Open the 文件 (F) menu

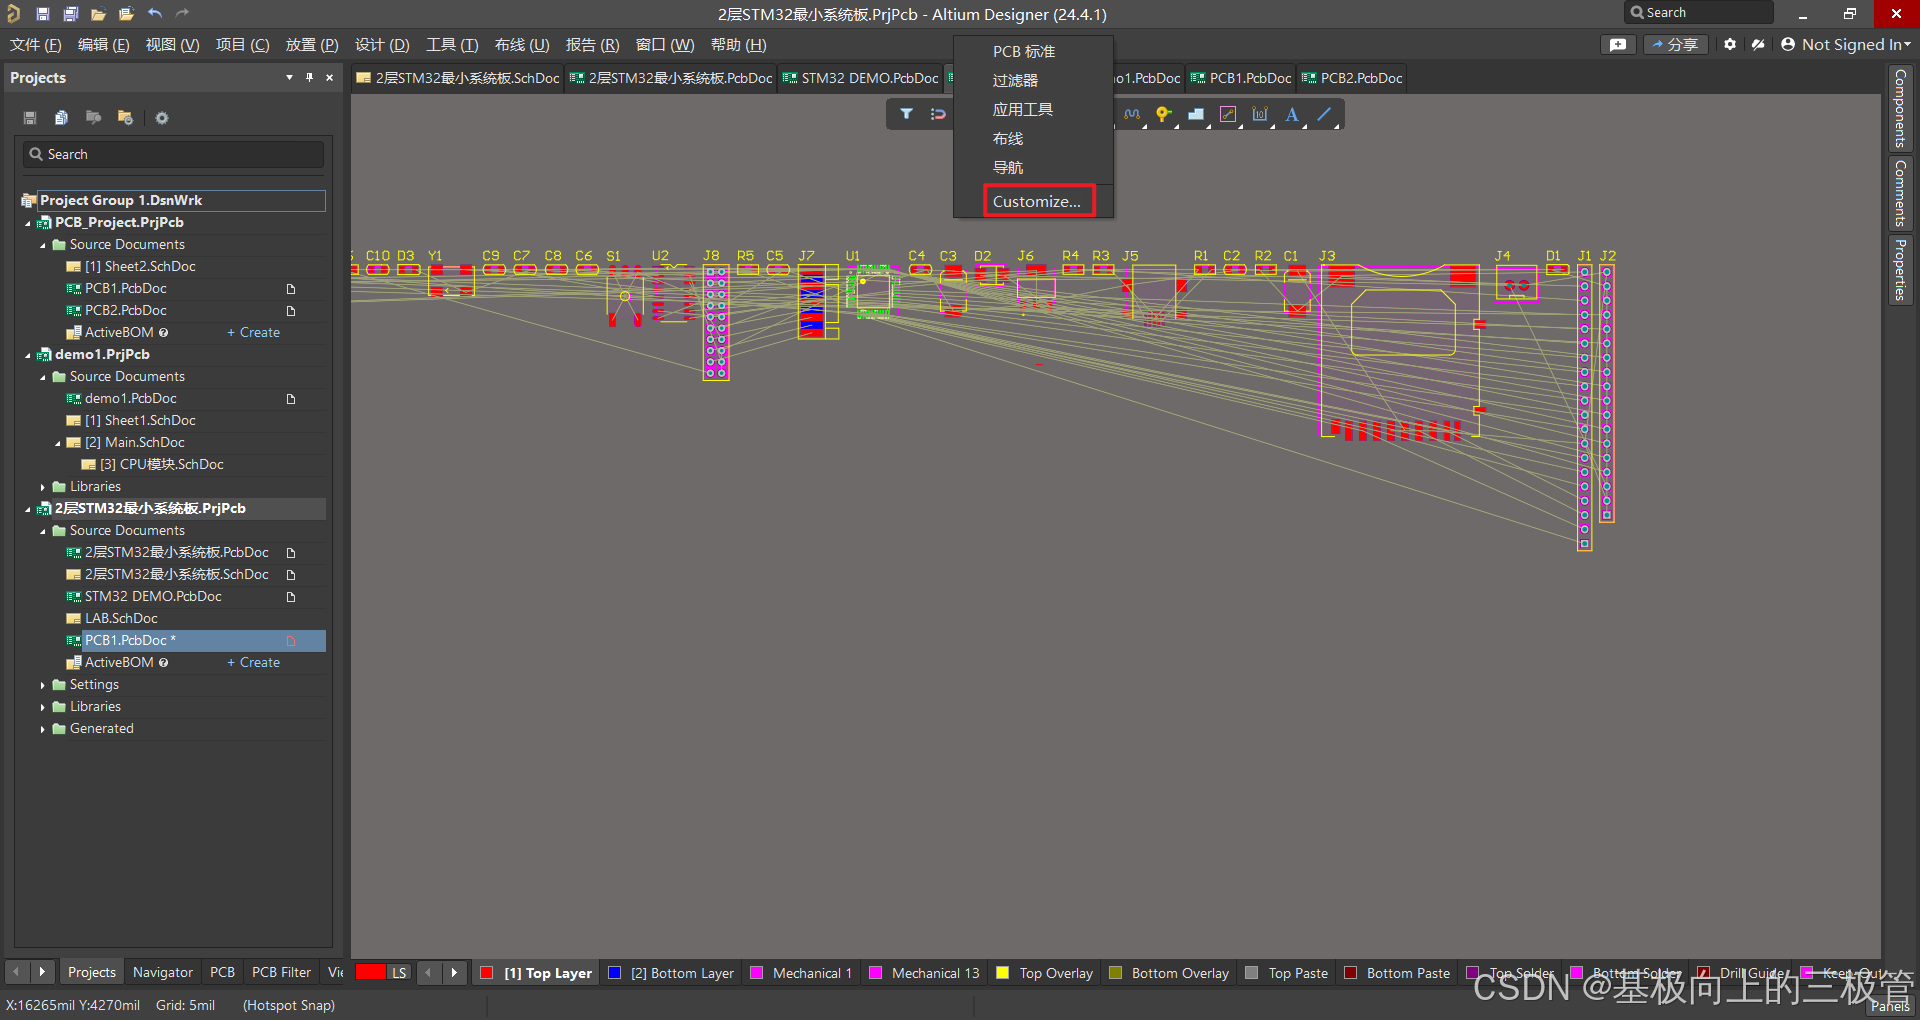(36, 45)
